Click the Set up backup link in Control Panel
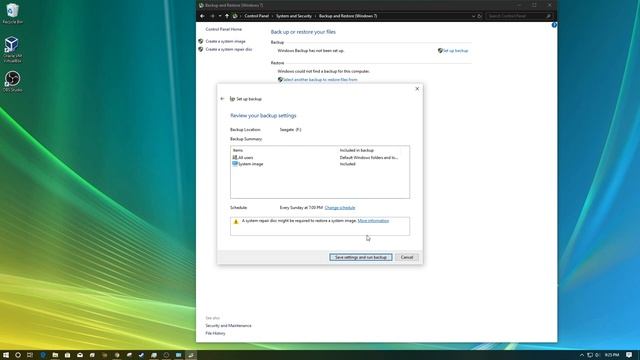 [456, 51]
